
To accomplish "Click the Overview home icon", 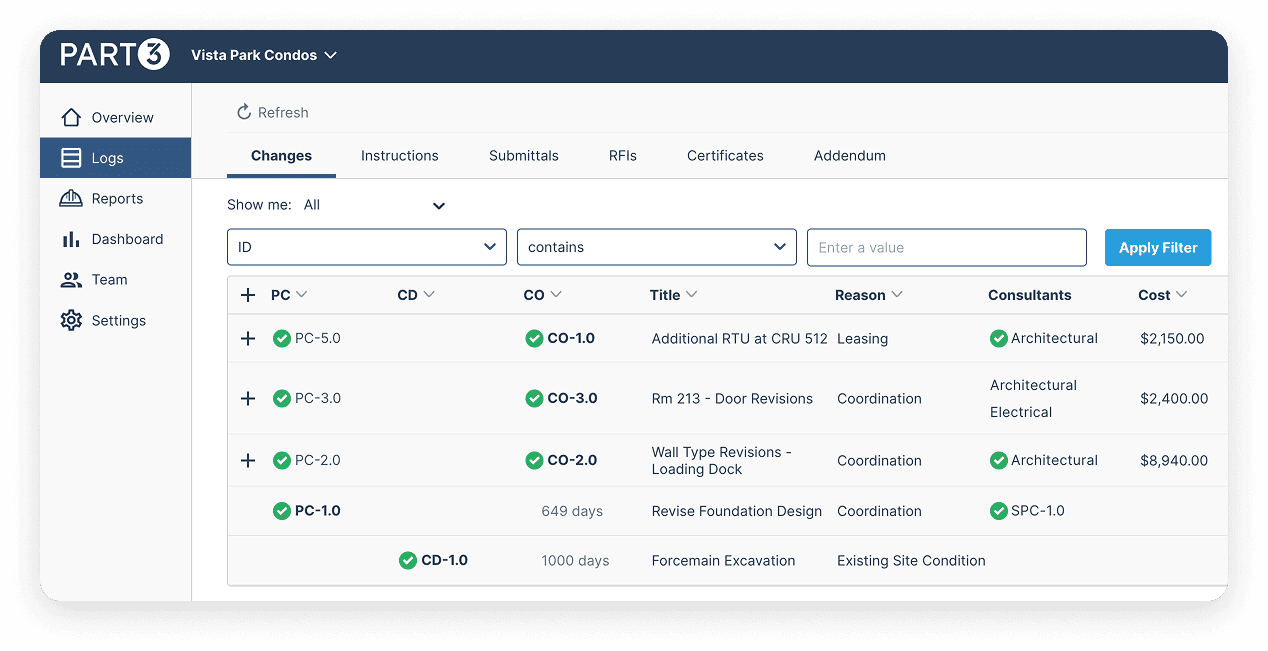I will (x=71, y=117).
